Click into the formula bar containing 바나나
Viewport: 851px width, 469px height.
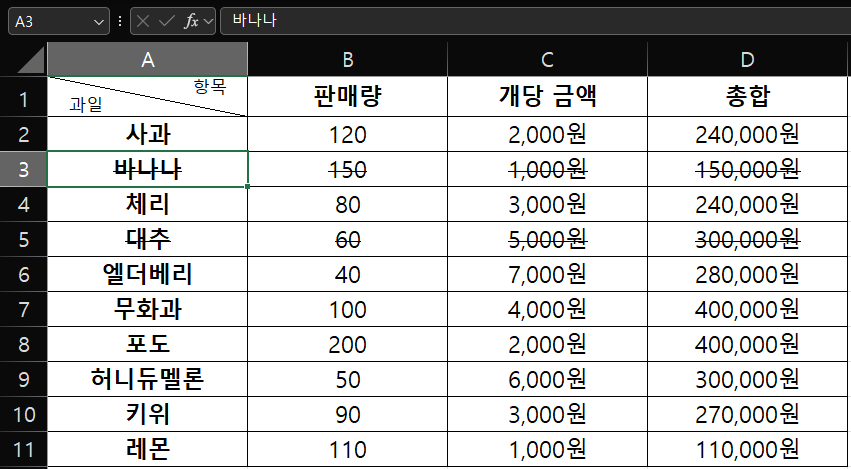(535, 21)
